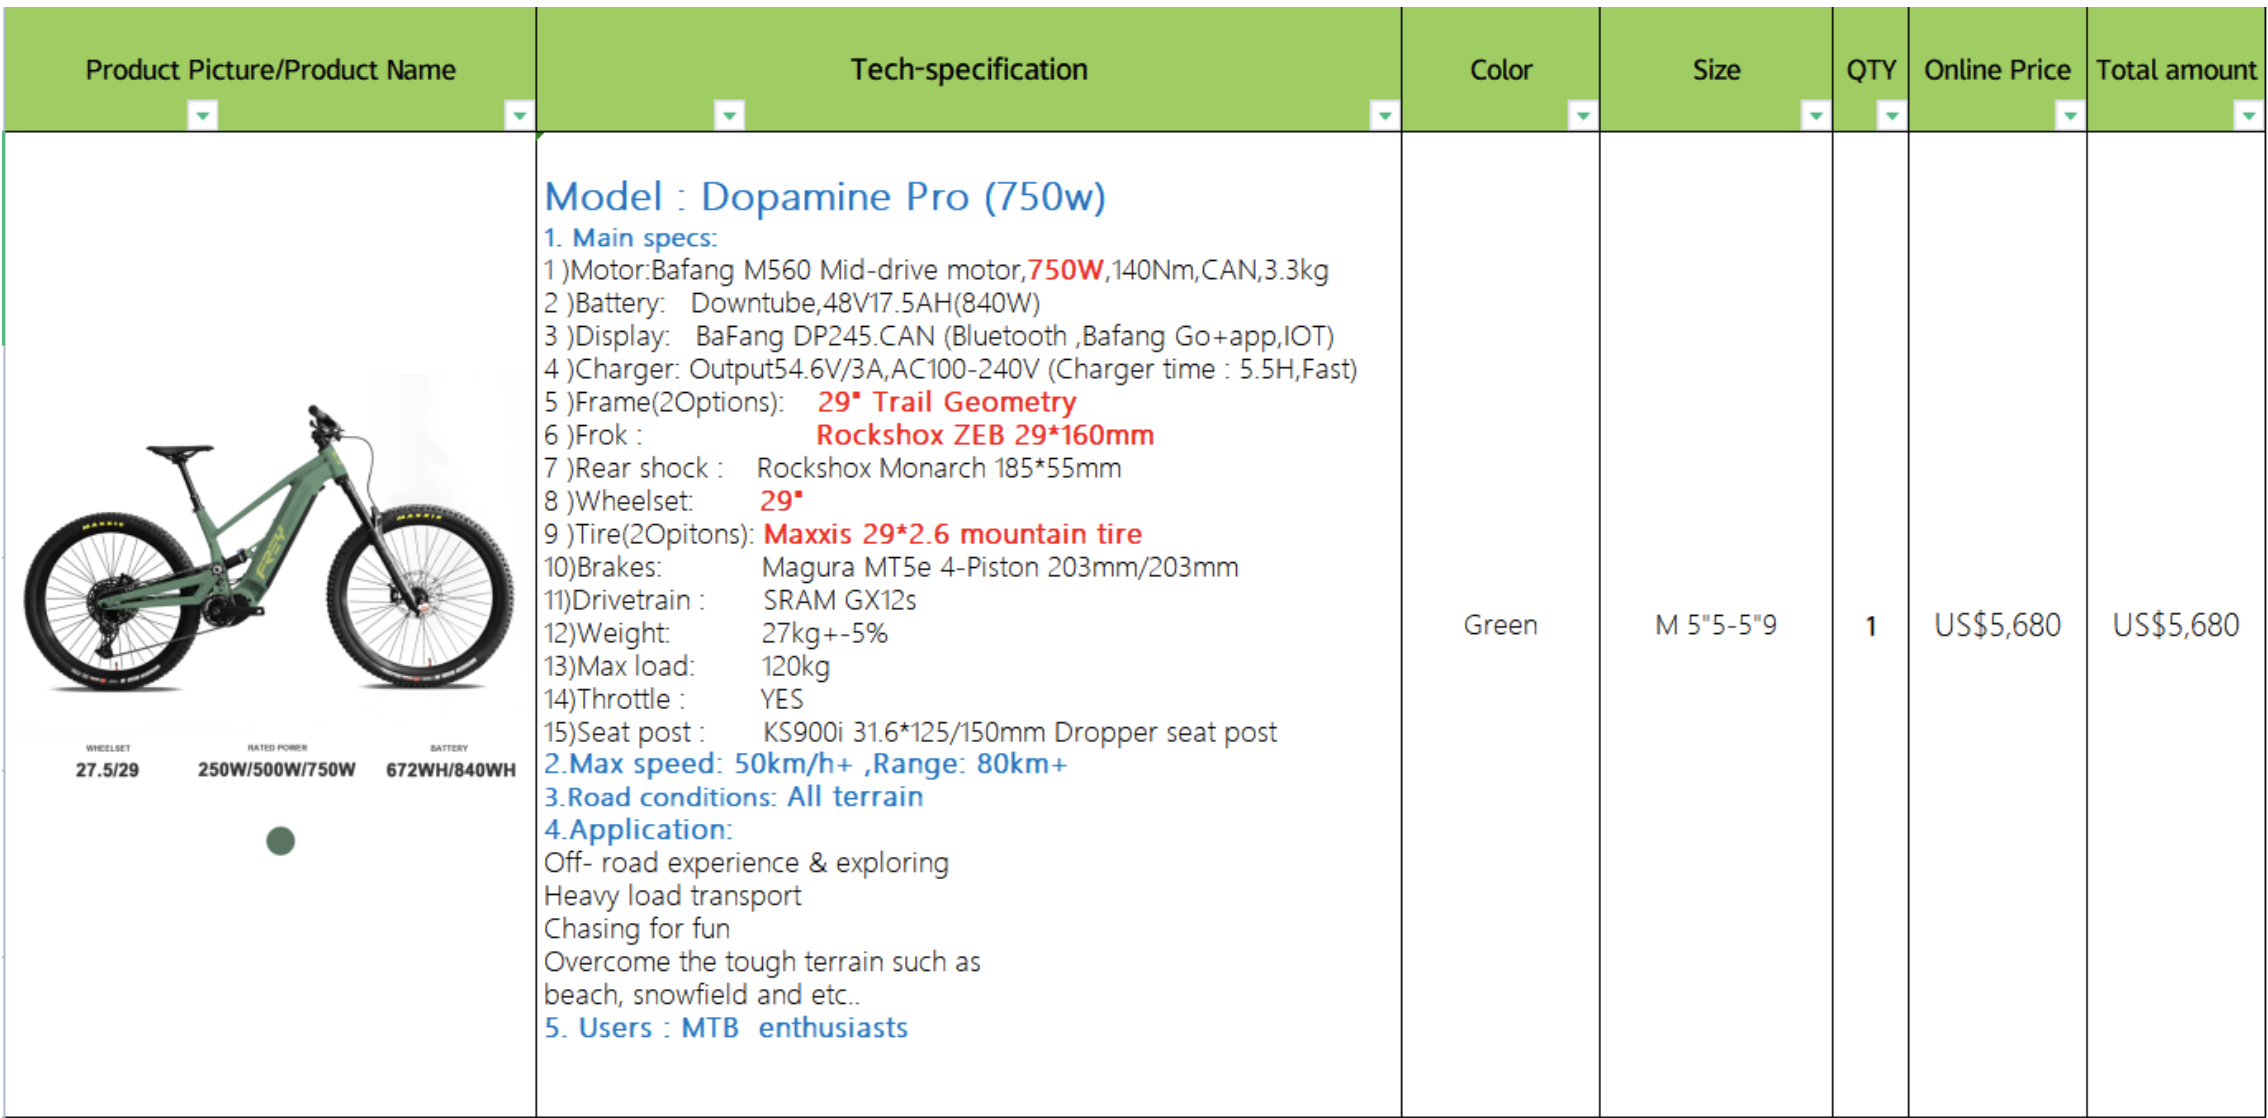Click the '5. Users : MTB enthusiasts' line

click(x=726, y=1028)
